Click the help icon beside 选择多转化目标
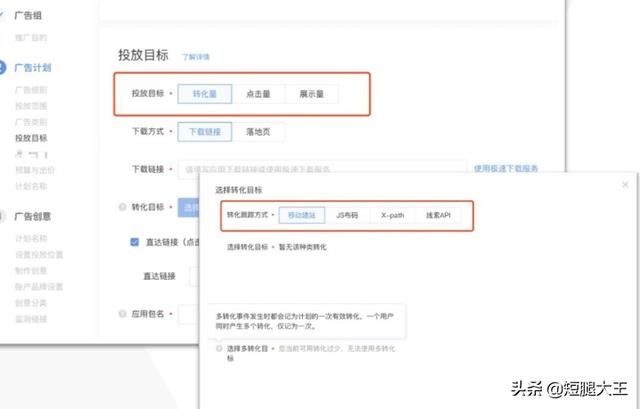640x409 pixels. click(x=219, y=348)
